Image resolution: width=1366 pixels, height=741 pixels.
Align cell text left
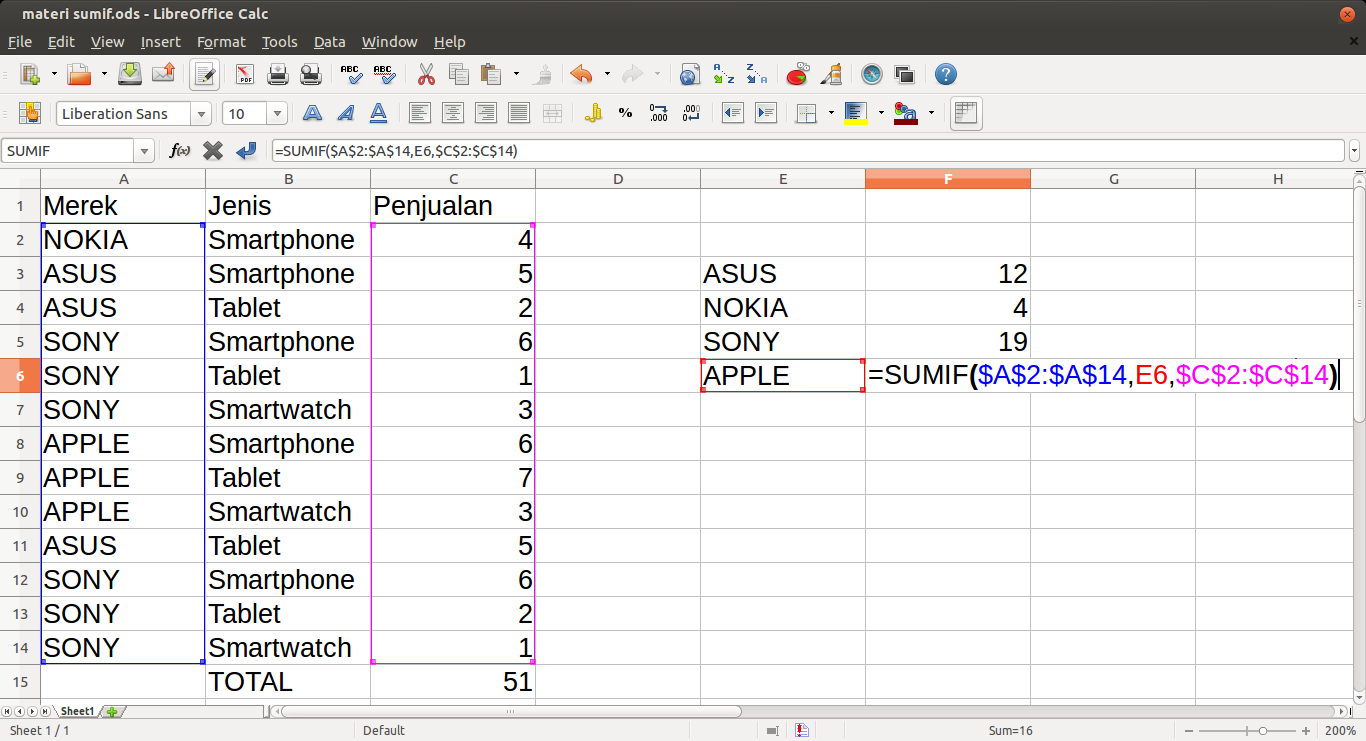pyautogui.click(x=420, y=113)
